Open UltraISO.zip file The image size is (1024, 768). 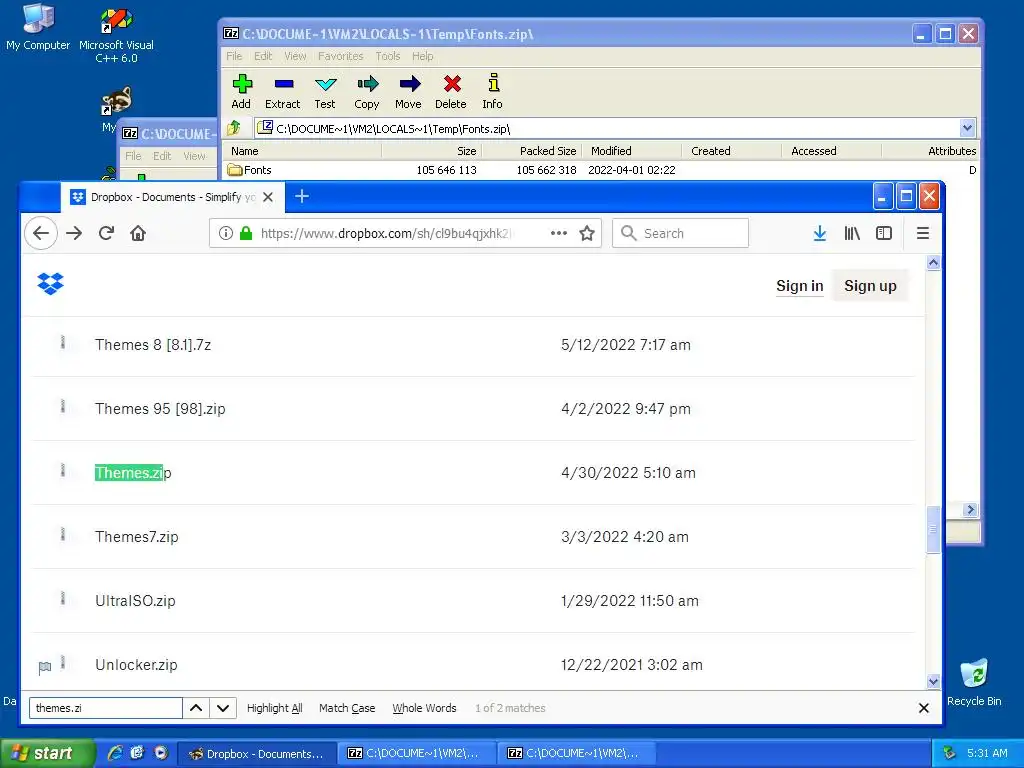135,601
